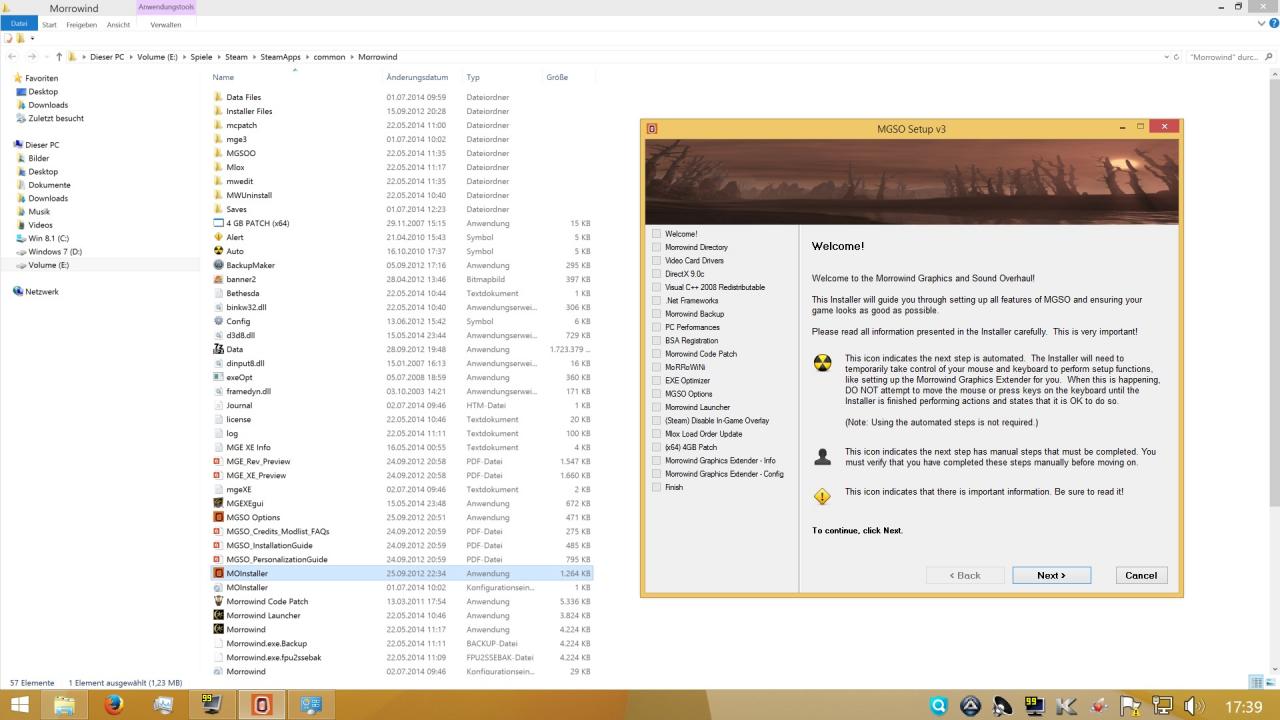
Task: Open the Verwalten ribbon tab
Action: tap(166, 24)
